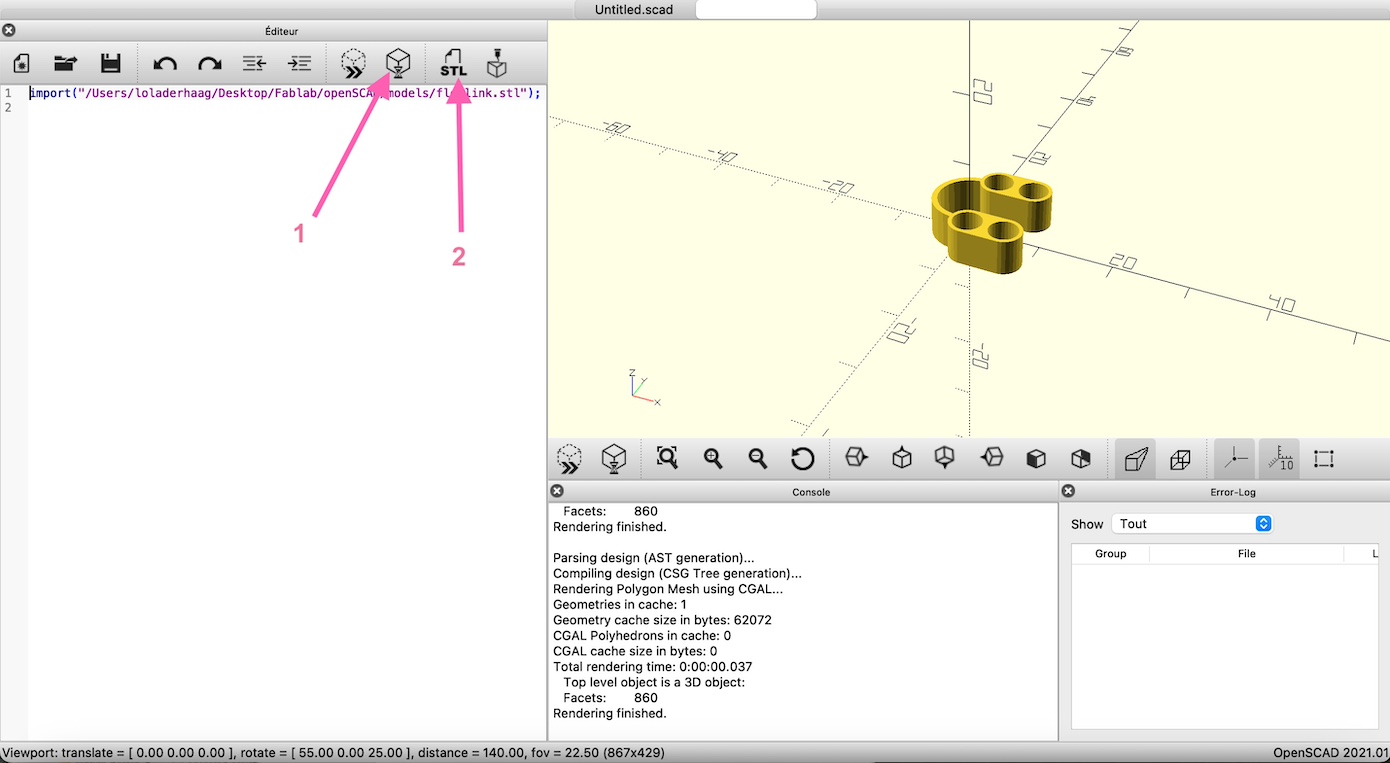This screenshot has width=1390, height=763.
Task: Click the File column header
Action: 1246,553
